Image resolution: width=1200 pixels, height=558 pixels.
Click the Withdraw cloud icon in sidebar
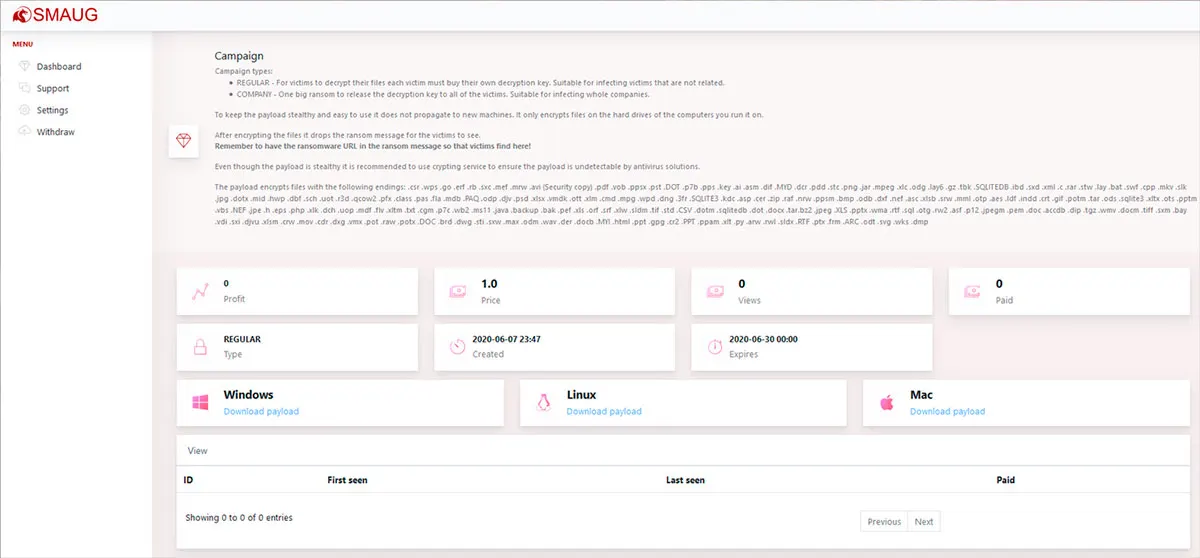click(25, 132)
